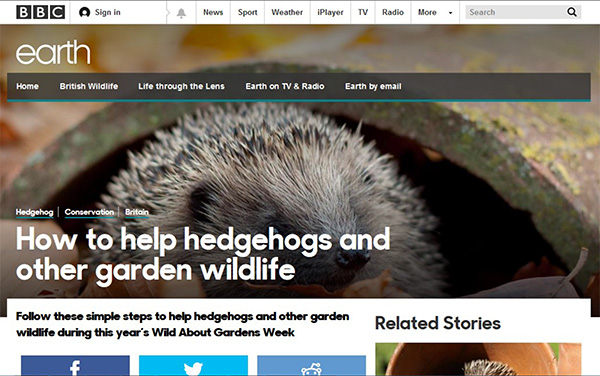Open the Radio section
The width and height of the screenshot is (600, 376).
(x=393, y=12)
